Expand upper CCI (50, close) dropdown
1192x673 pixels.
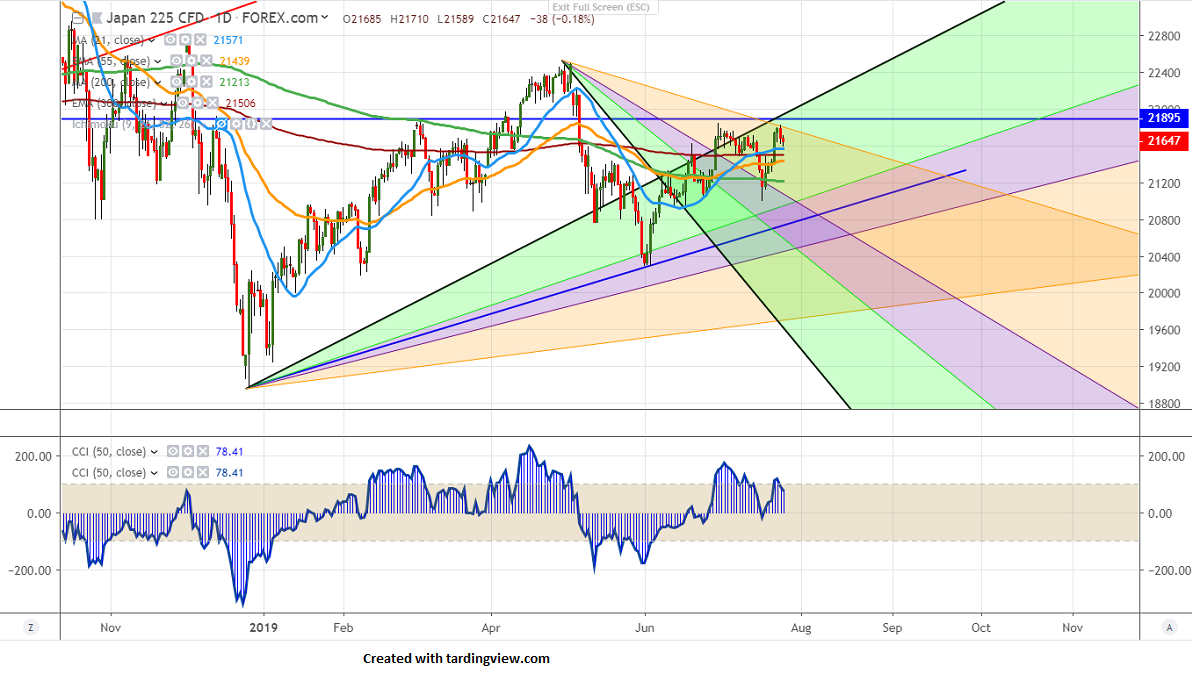click(154, 452)
